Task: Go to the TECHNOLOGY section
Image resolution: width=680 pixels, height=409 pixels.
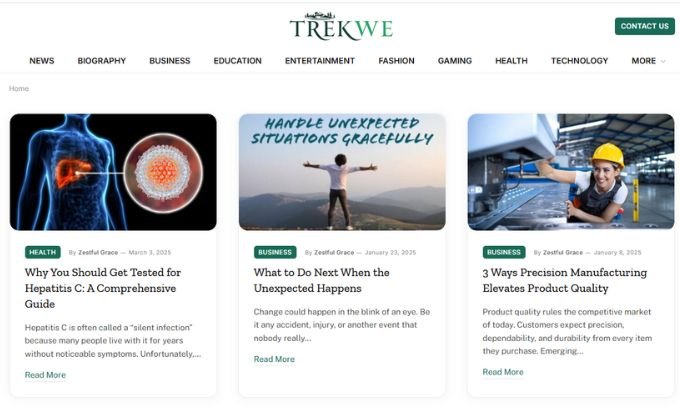Action: pos(579,61)
